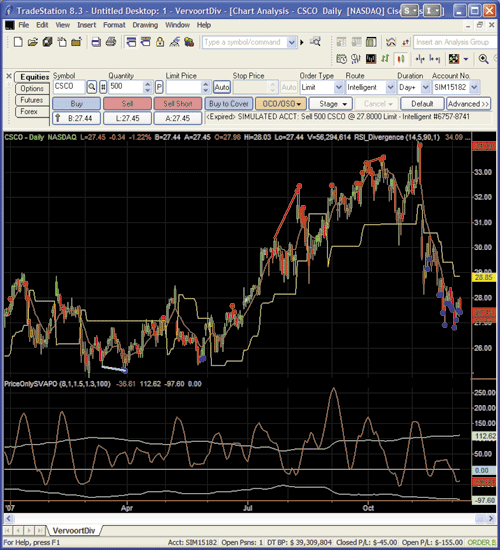Viewport: 500px width, 550px height.
Task: Switch to the Futures order tab
Action: (x=32, y=100)
